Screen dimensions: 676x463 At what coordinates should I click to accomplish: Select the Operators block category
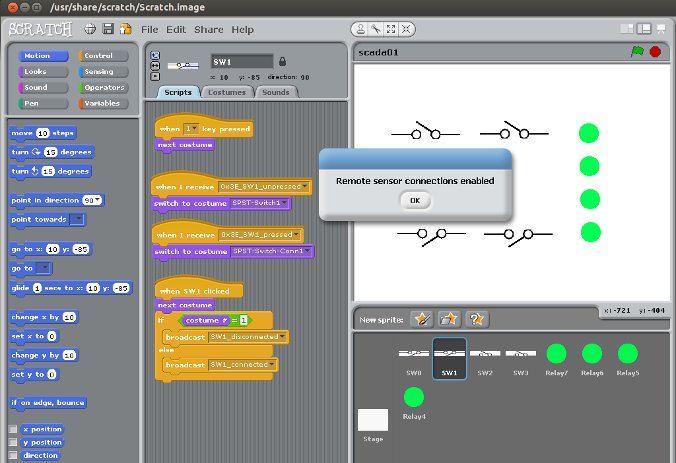(103, 88)
